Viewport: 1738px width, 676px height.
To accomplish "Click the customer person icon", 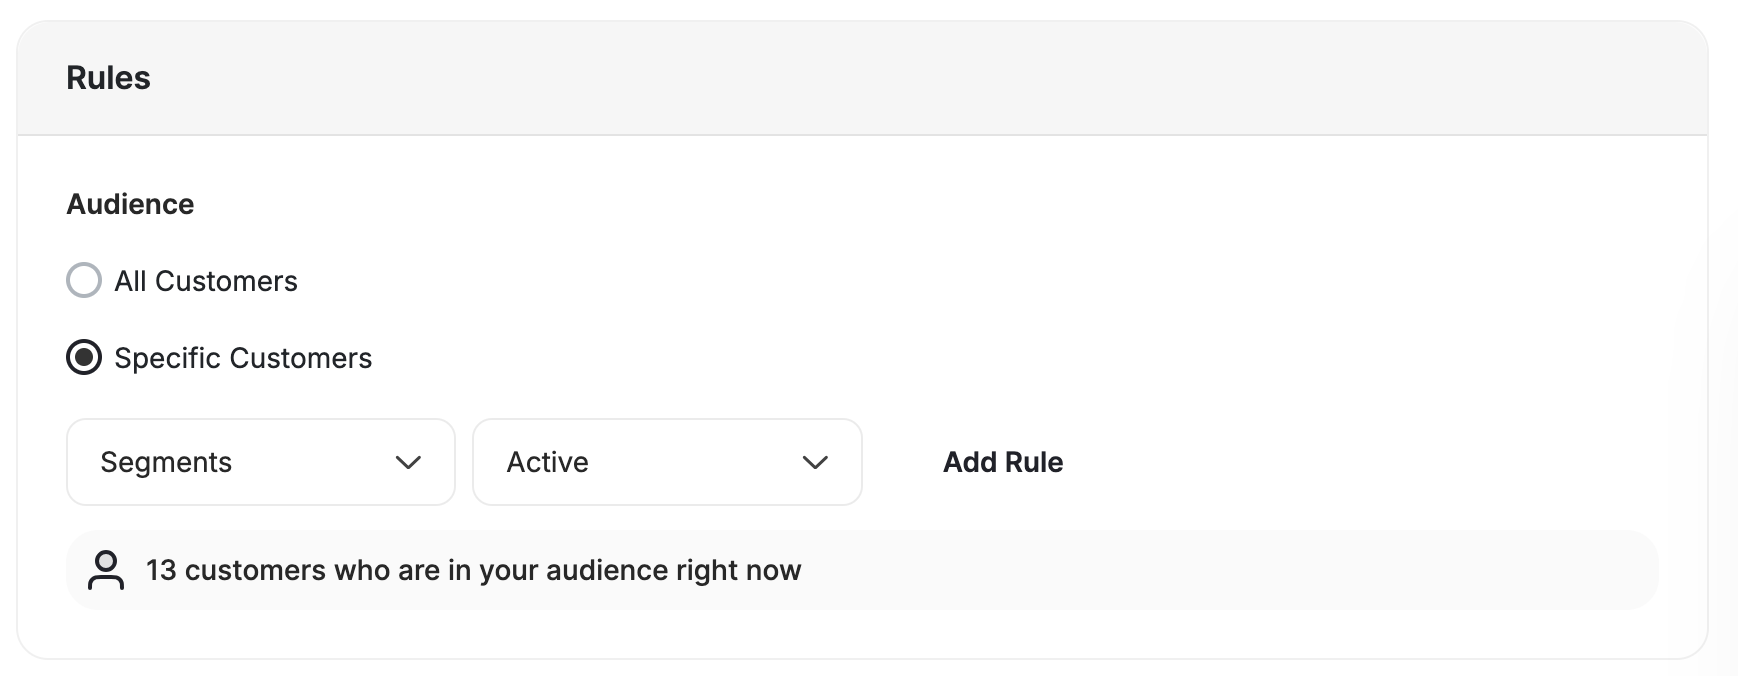I will pos(106,570).
